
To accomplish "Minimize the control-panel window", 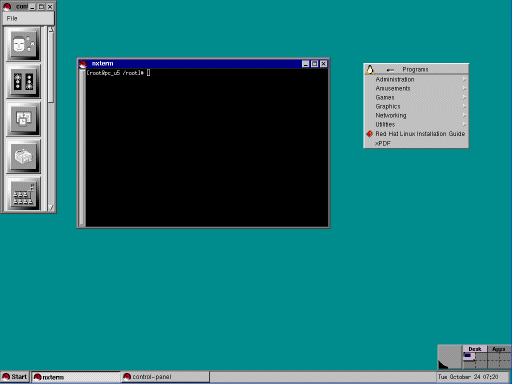I will pos(32,7).
